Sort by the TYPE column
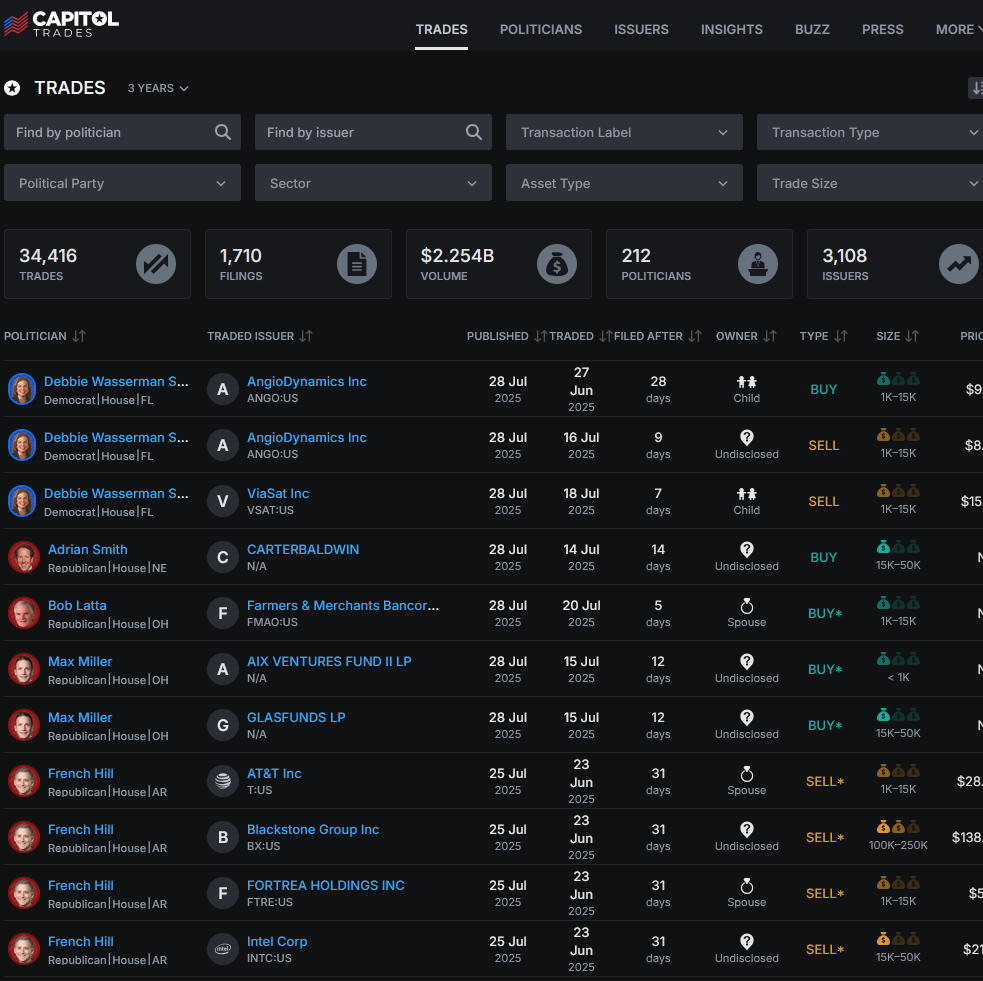The height and width of the screenshot is (981, 983). 823,337
